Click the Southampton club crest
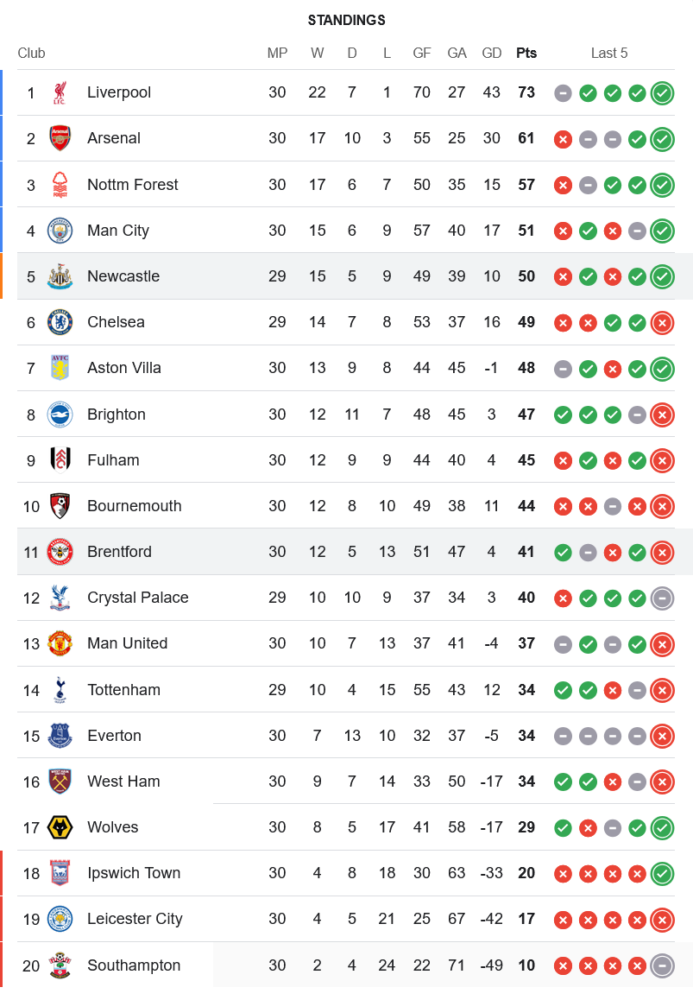Screen dimensions: 693x1000 click(x=60, y=966)
